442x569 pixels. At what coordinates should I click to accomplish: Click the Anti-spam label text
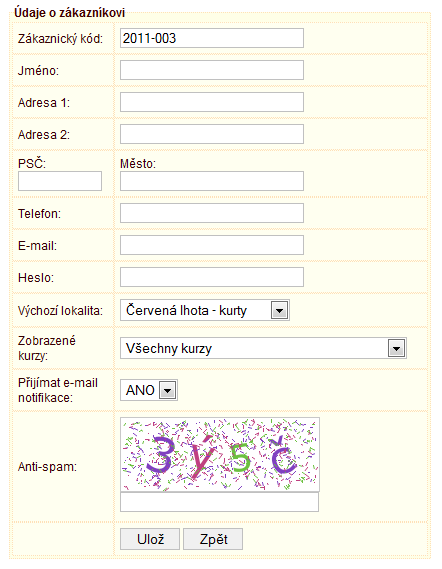tap(48, 467)
